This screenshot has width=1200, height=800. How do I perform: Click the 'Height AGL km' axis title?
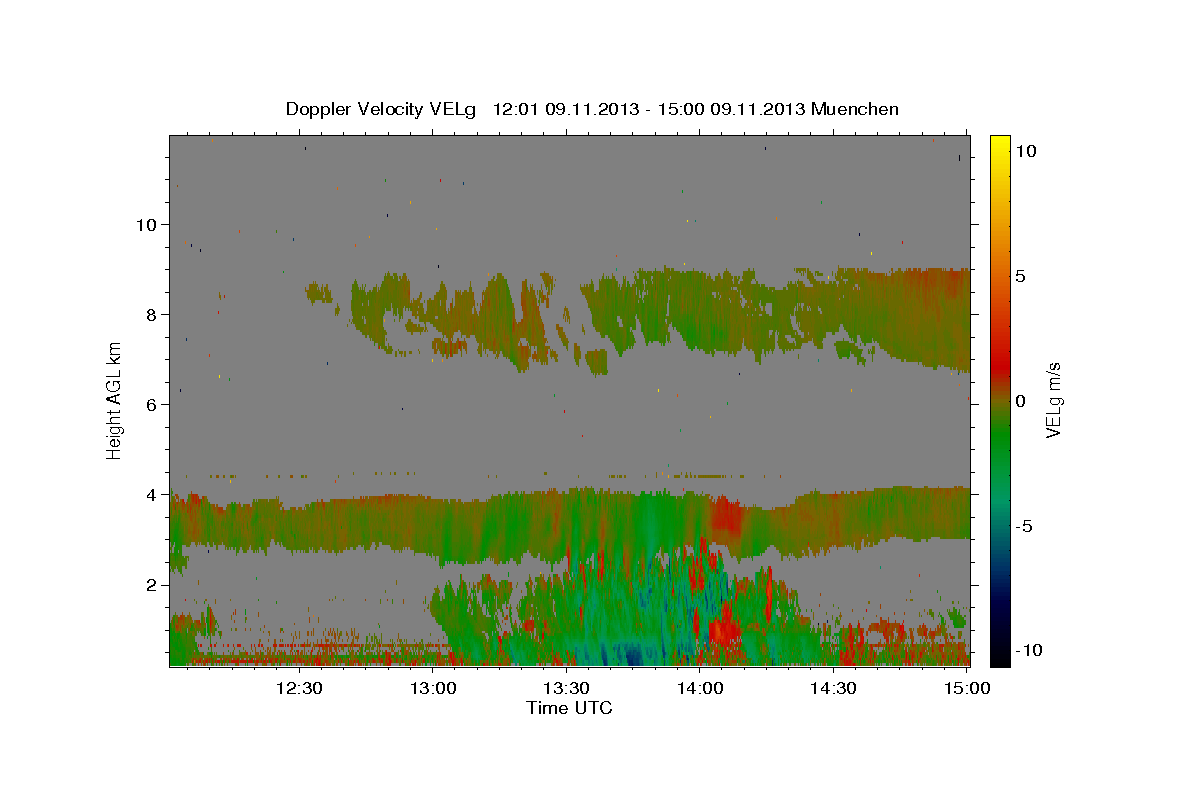point(114,400)
